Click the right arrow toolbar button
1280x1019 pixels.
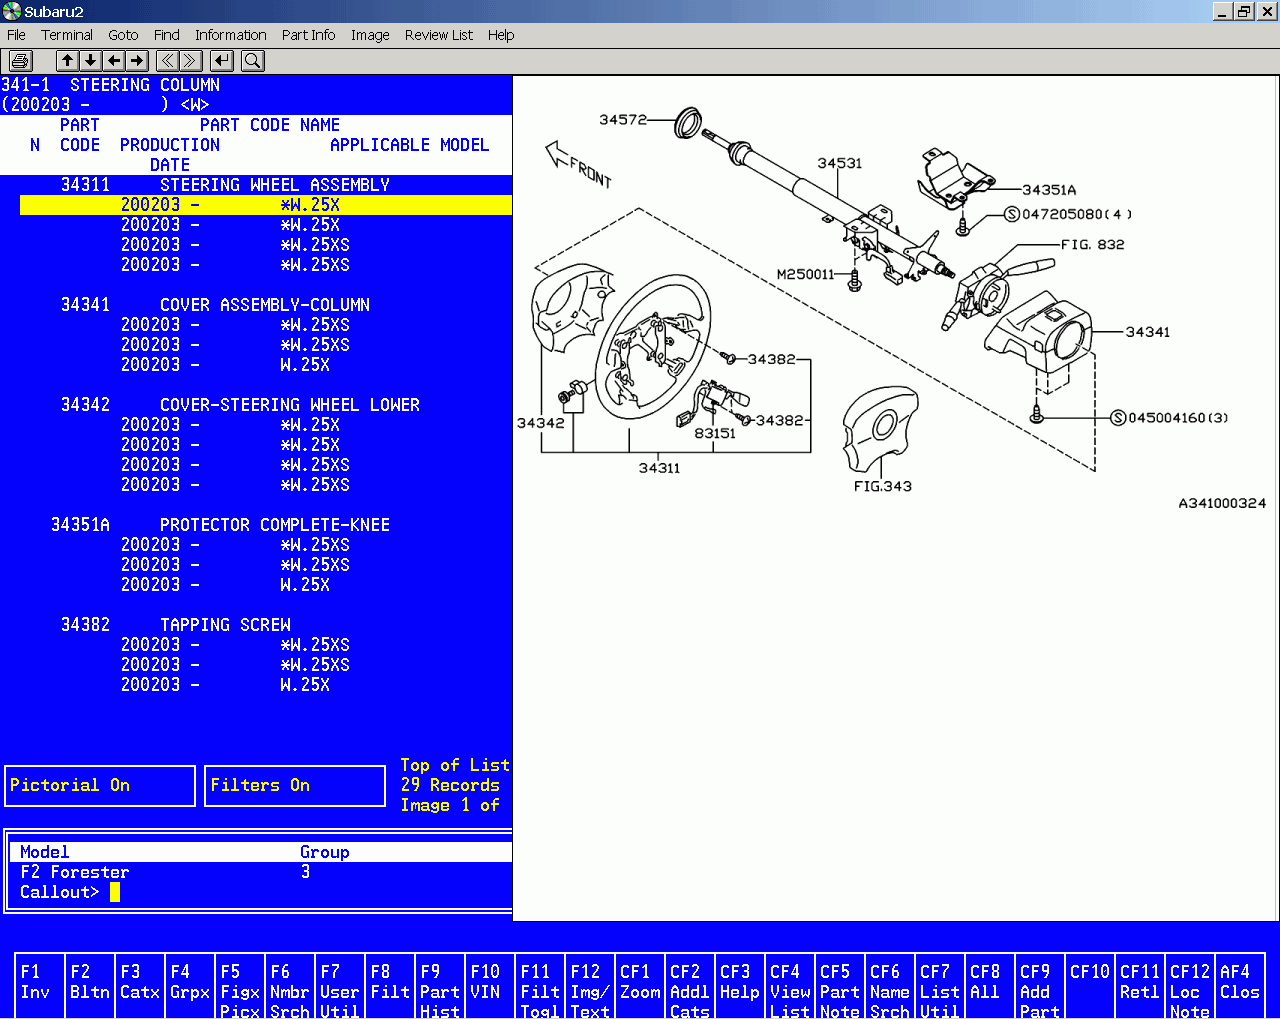coord(137,61)
